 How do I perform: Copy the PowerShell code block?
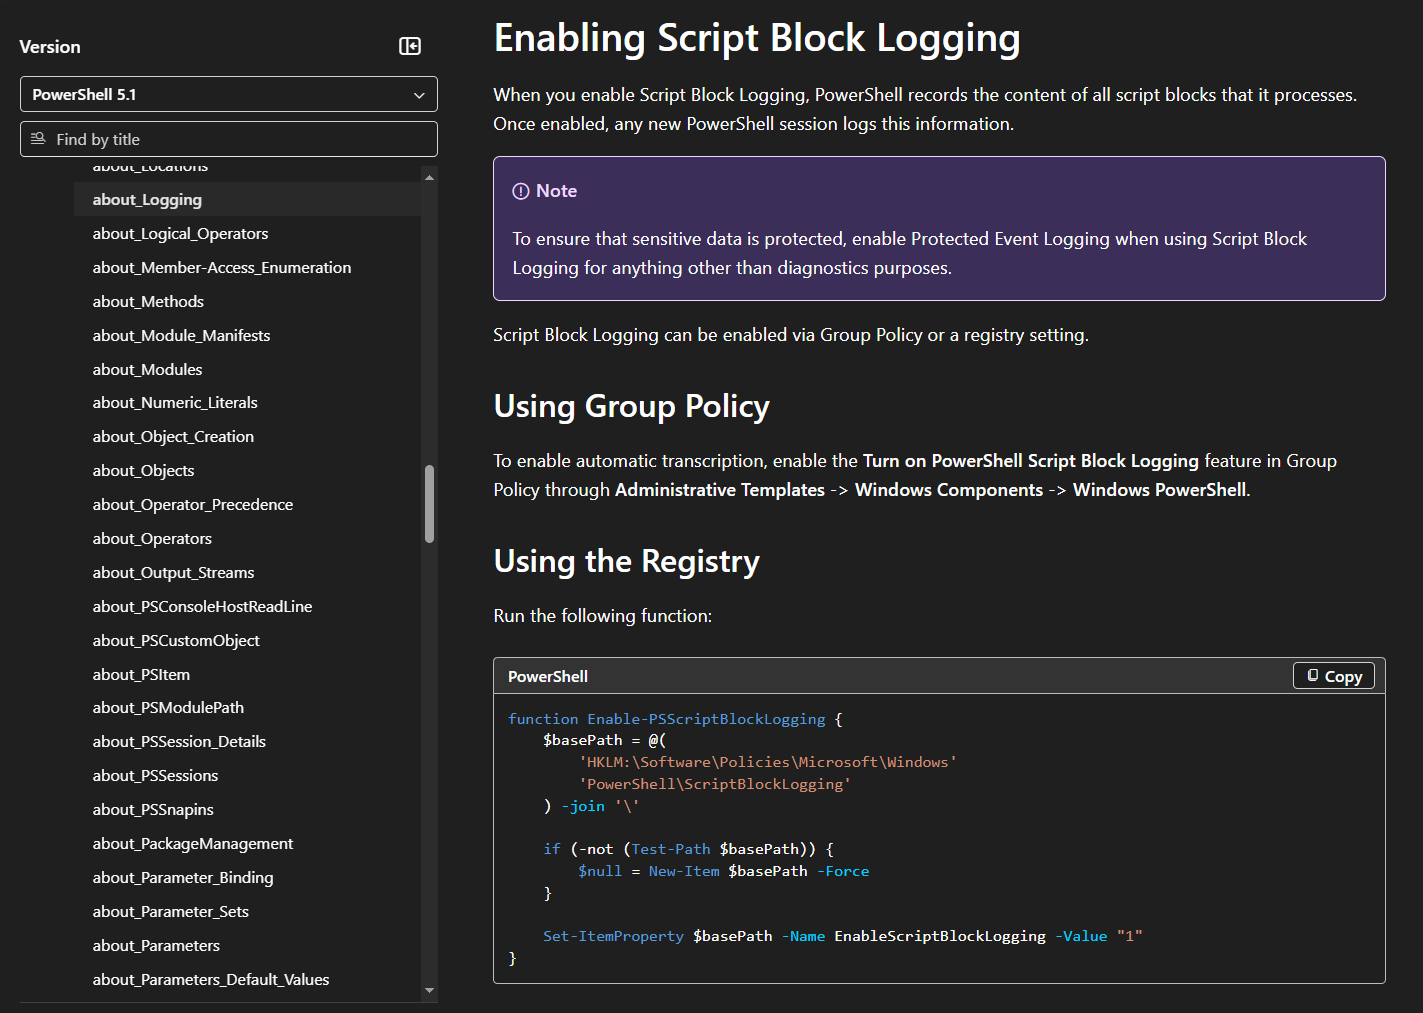pyautogui.click(x=1334, y=676)
